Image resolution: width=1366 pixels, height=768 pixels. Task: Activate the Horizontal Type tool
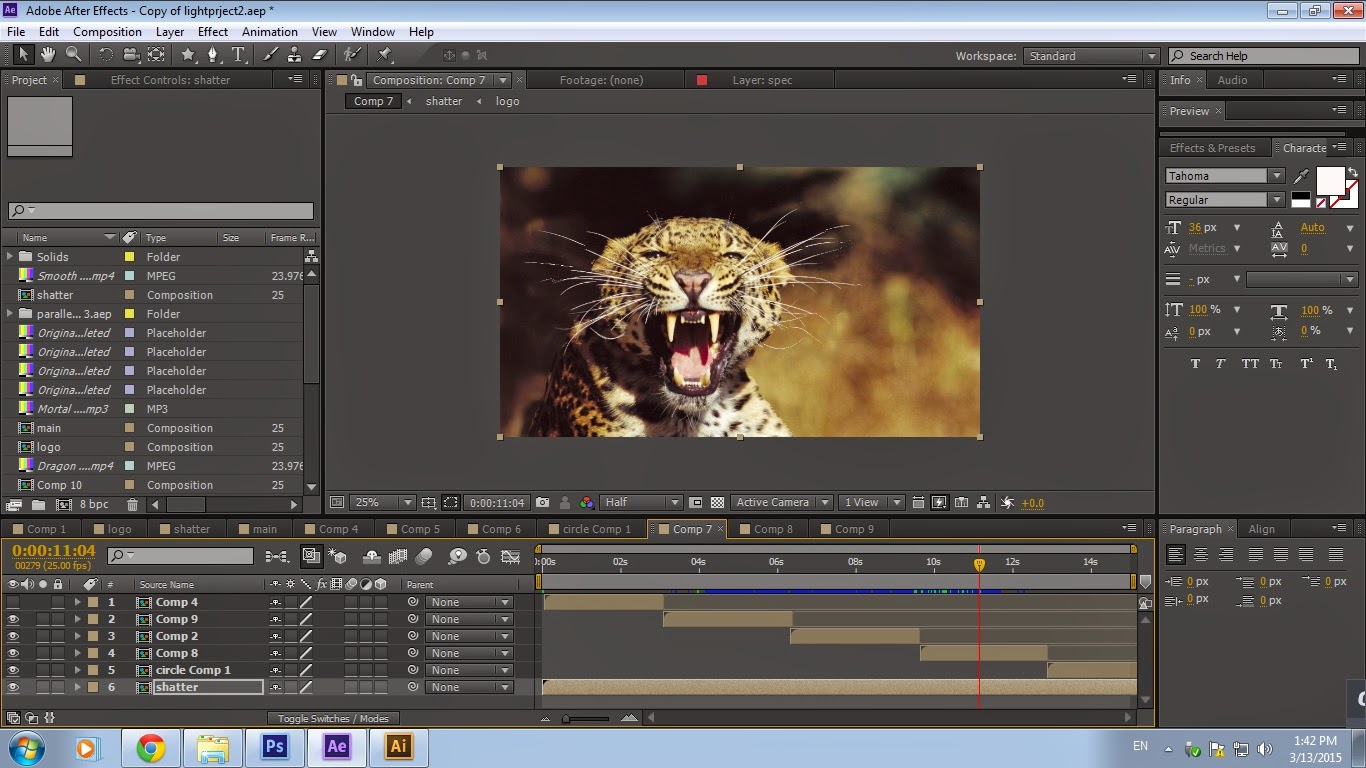[238, 55]
